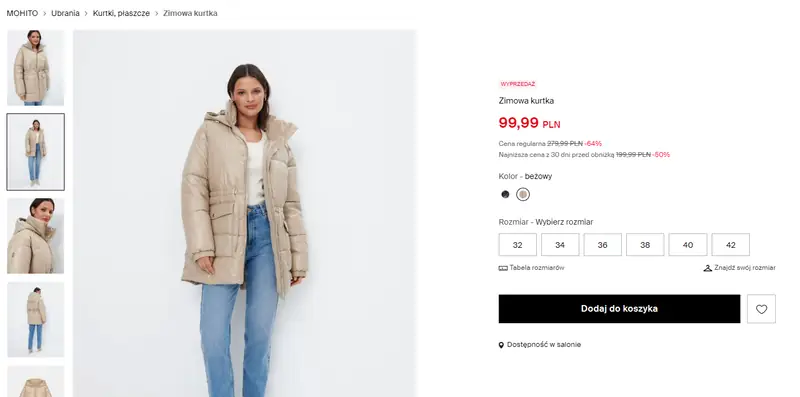The height and width of the screenshot is (397, 800).
Task: Pick size 42
Action: click(731, 245)
